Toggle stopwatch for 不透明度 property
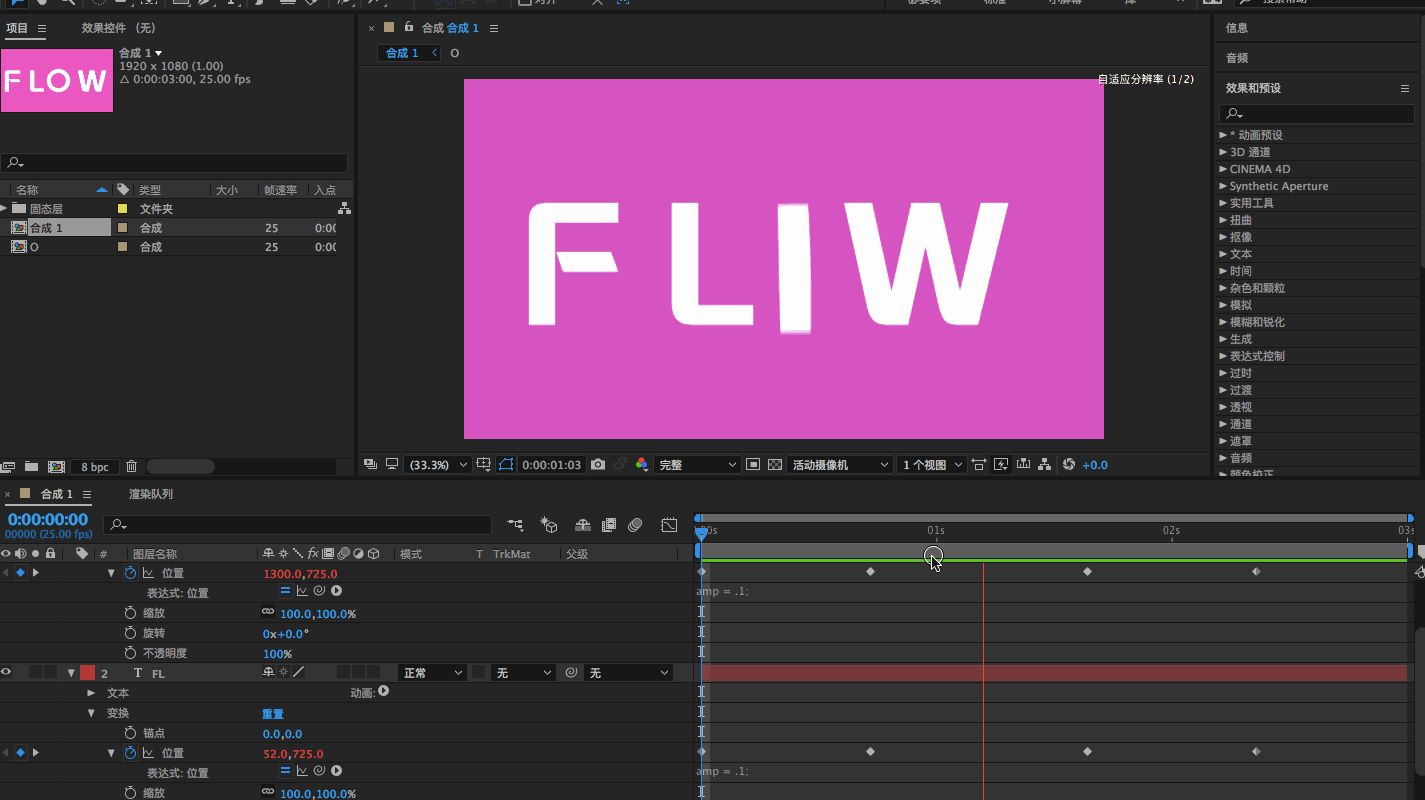 pos(130,653)
